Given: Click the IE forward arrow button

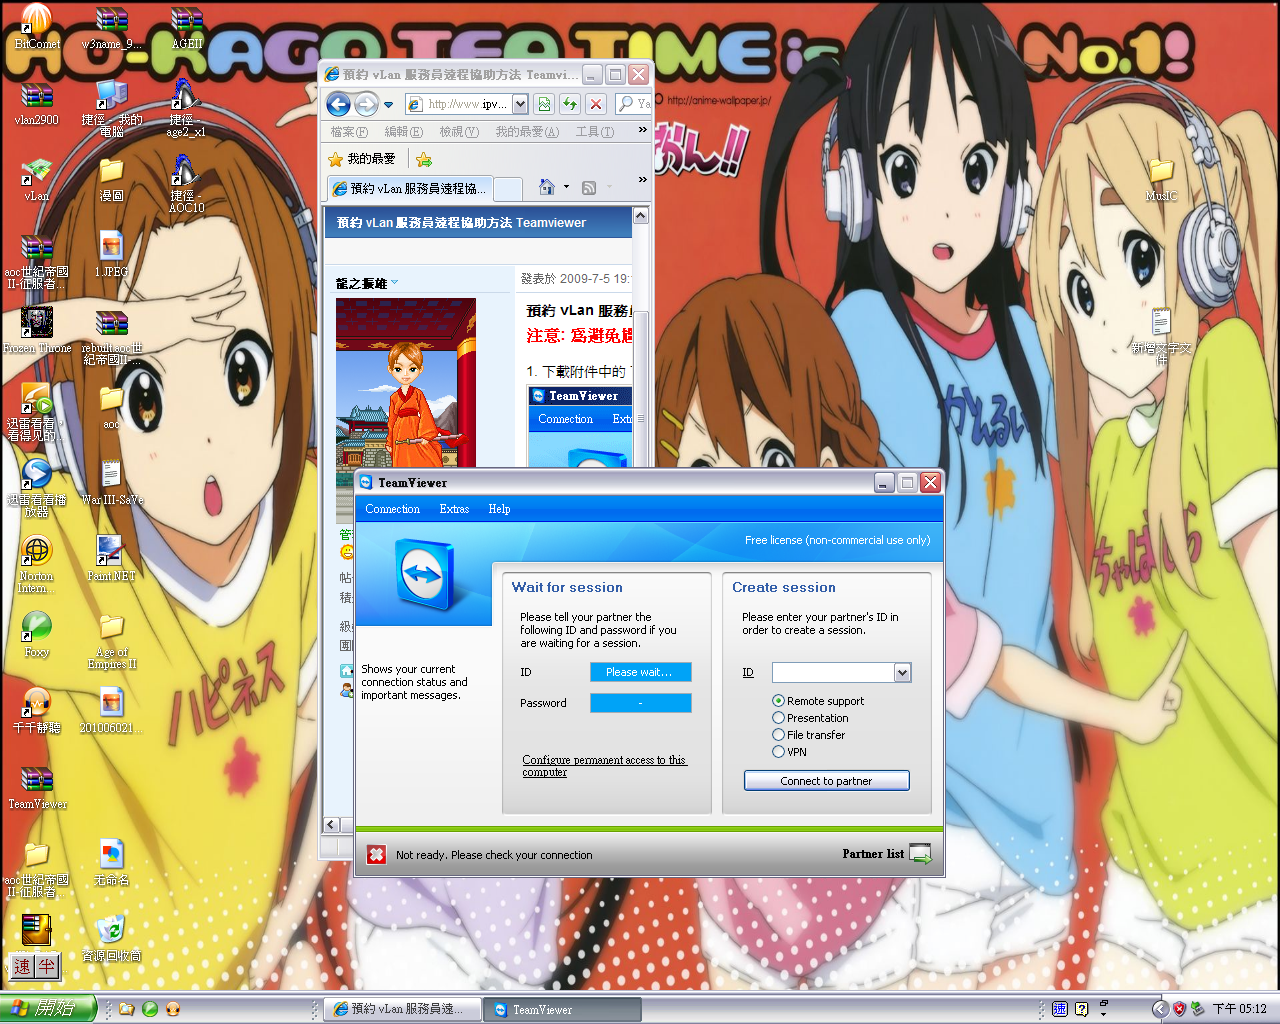Looking at the screenshot, I should tap(367, 104).
